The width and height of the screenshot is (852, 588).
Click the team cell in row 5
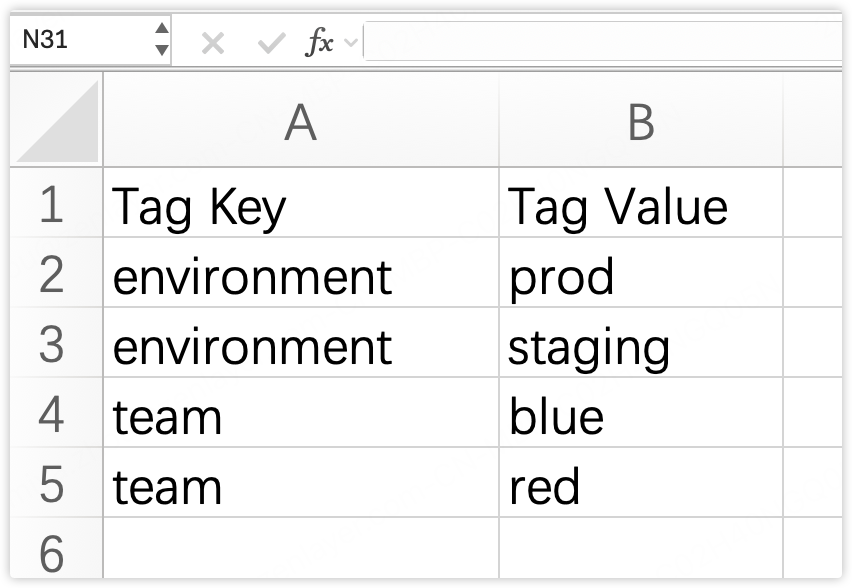(300, 485)
